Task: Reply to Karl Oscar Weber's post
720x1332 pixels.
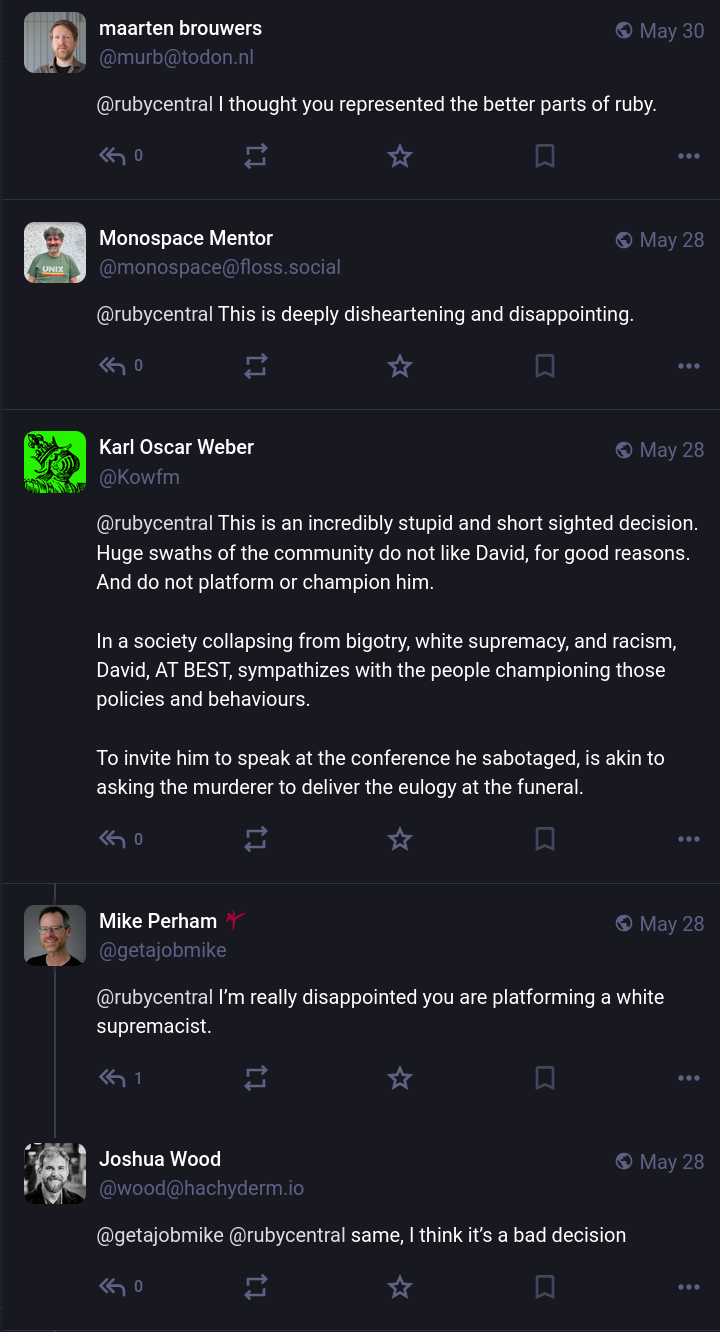Action: (112, 839)
